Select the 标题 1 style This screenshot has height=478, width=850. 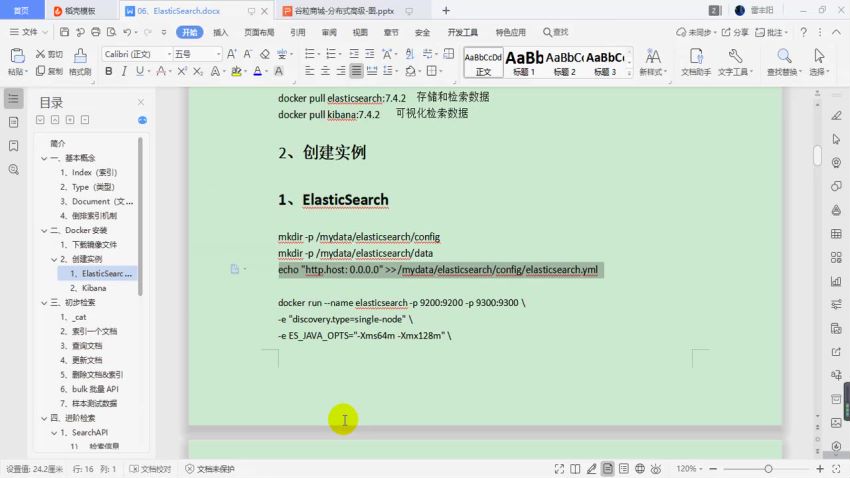pos(524,62)
